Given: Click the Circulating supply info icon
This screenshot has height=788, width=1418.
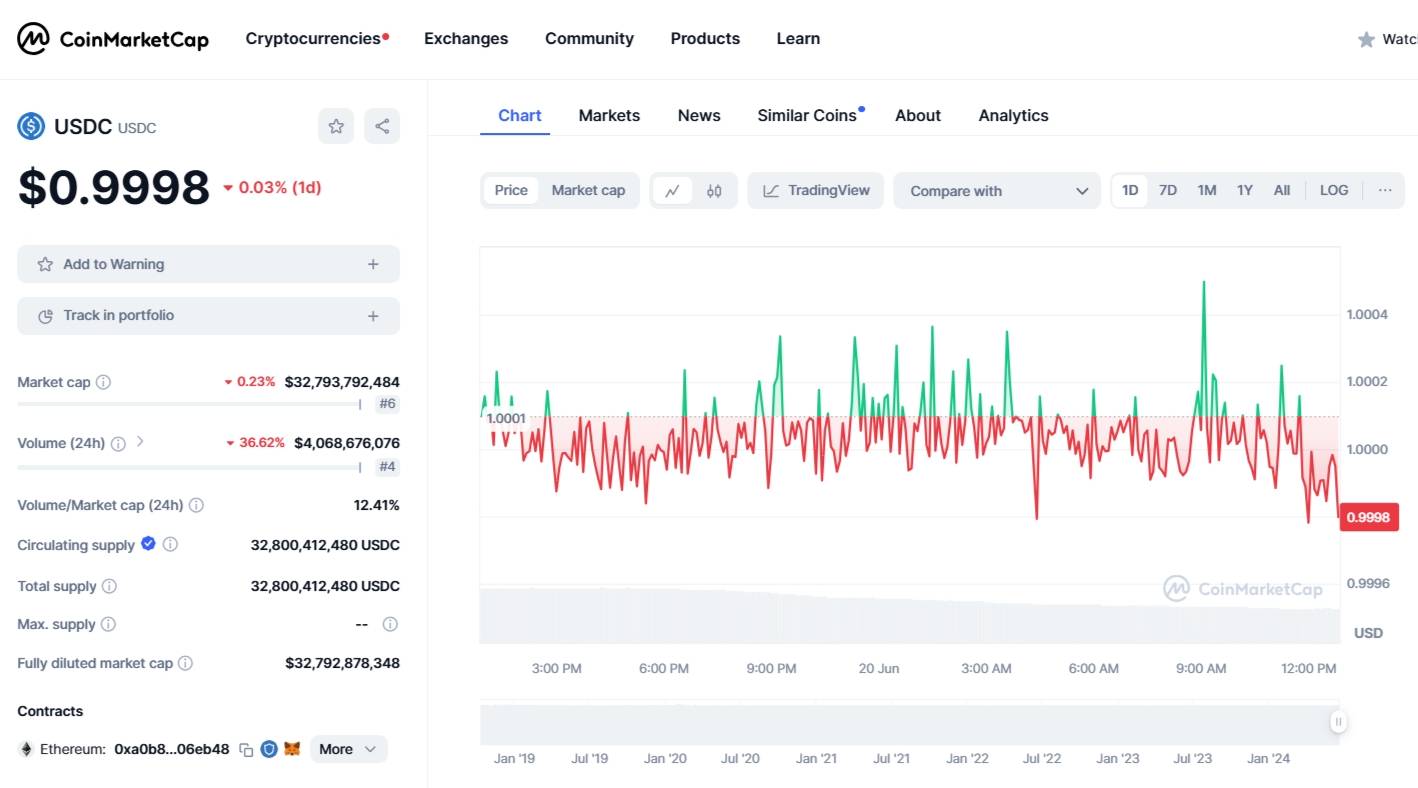Looking at the screenshot, I should (170, 544).
